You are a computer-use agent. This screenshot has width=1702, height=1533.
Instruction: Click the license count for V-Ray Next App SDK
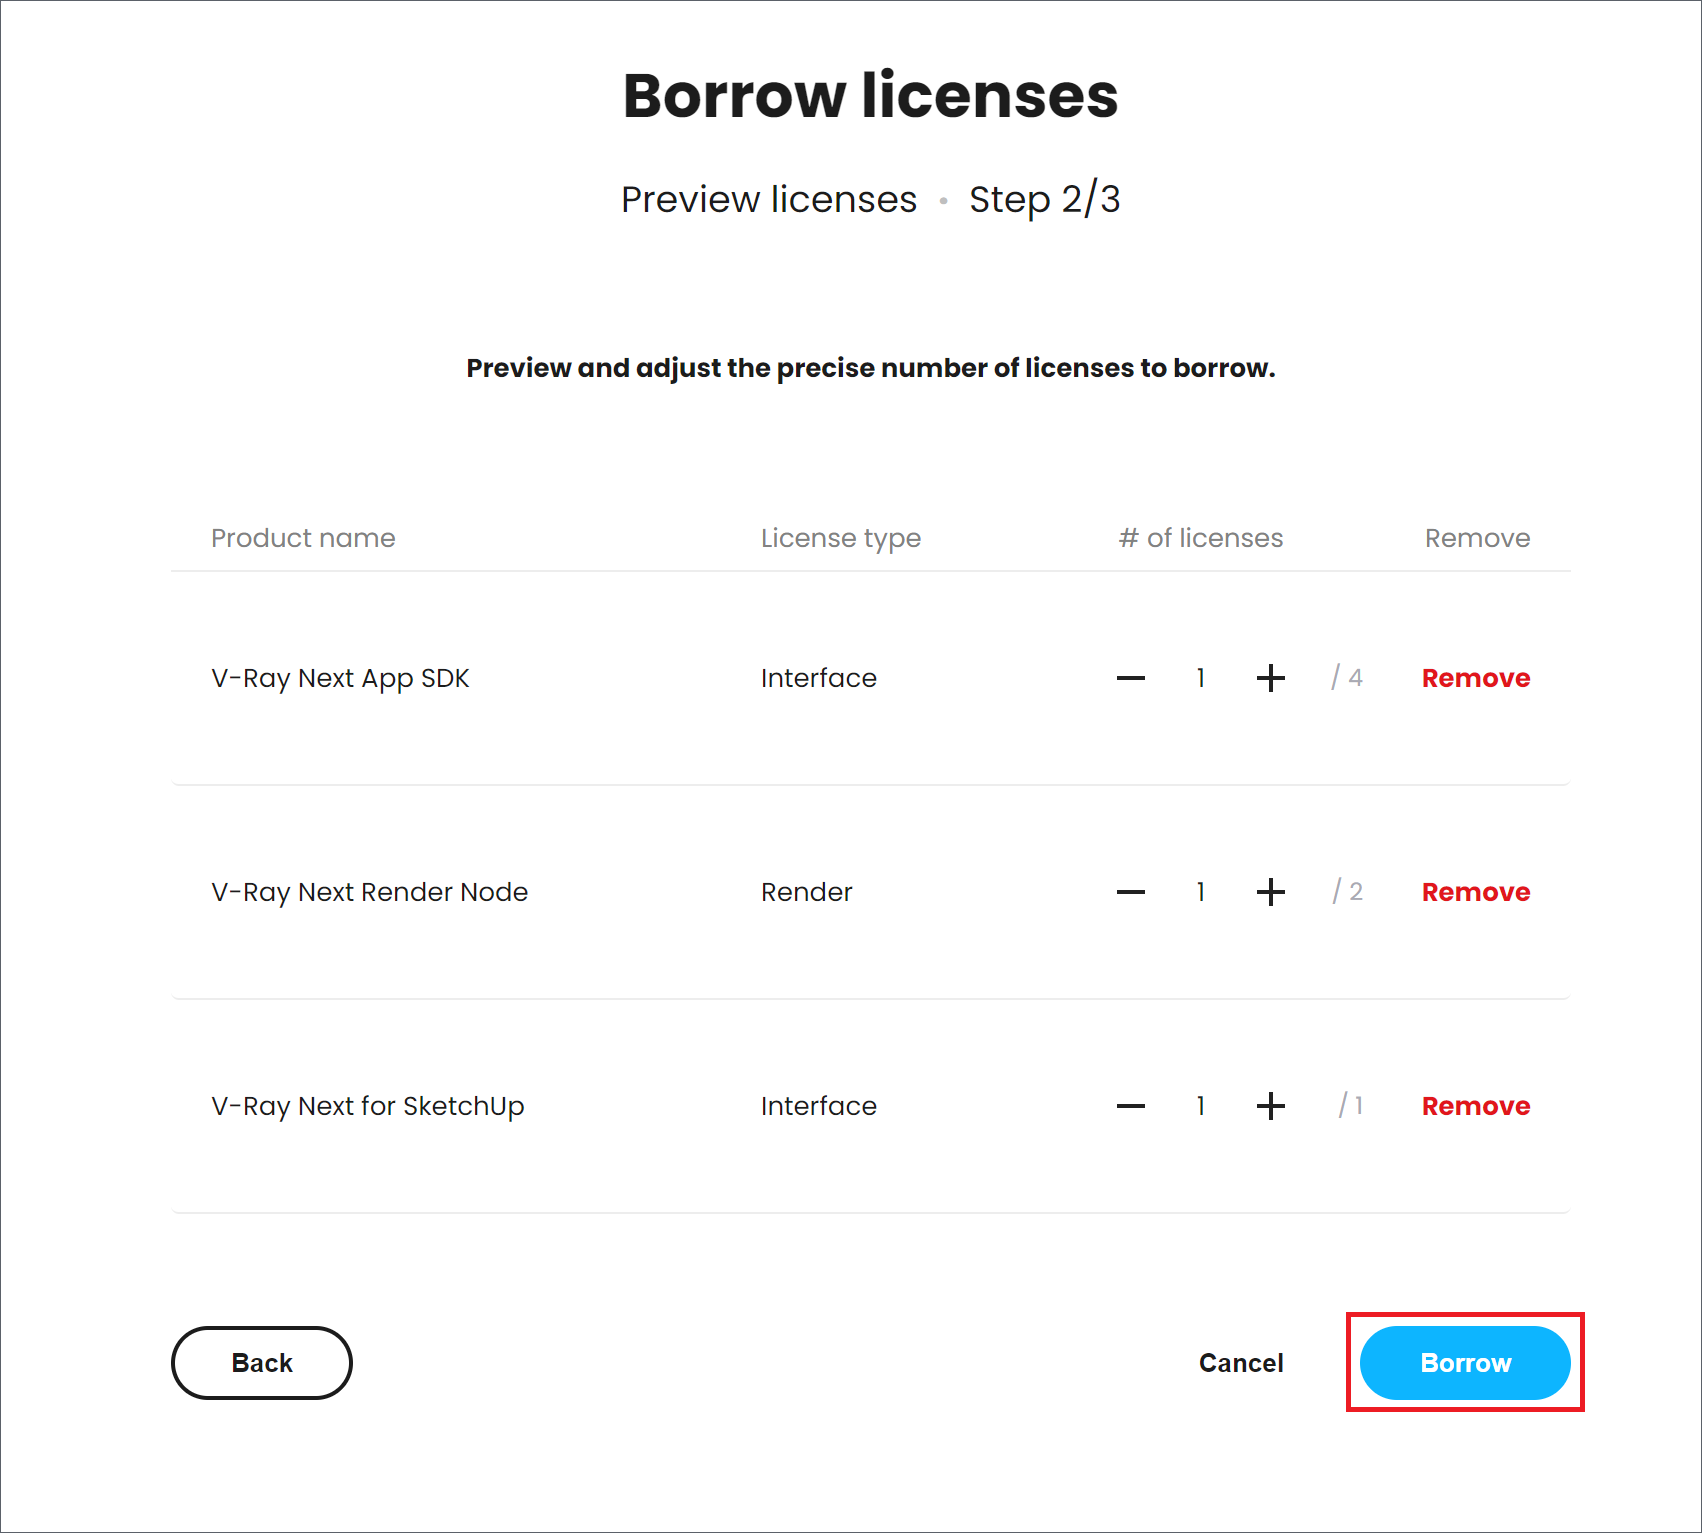(x=1200, y=678)
